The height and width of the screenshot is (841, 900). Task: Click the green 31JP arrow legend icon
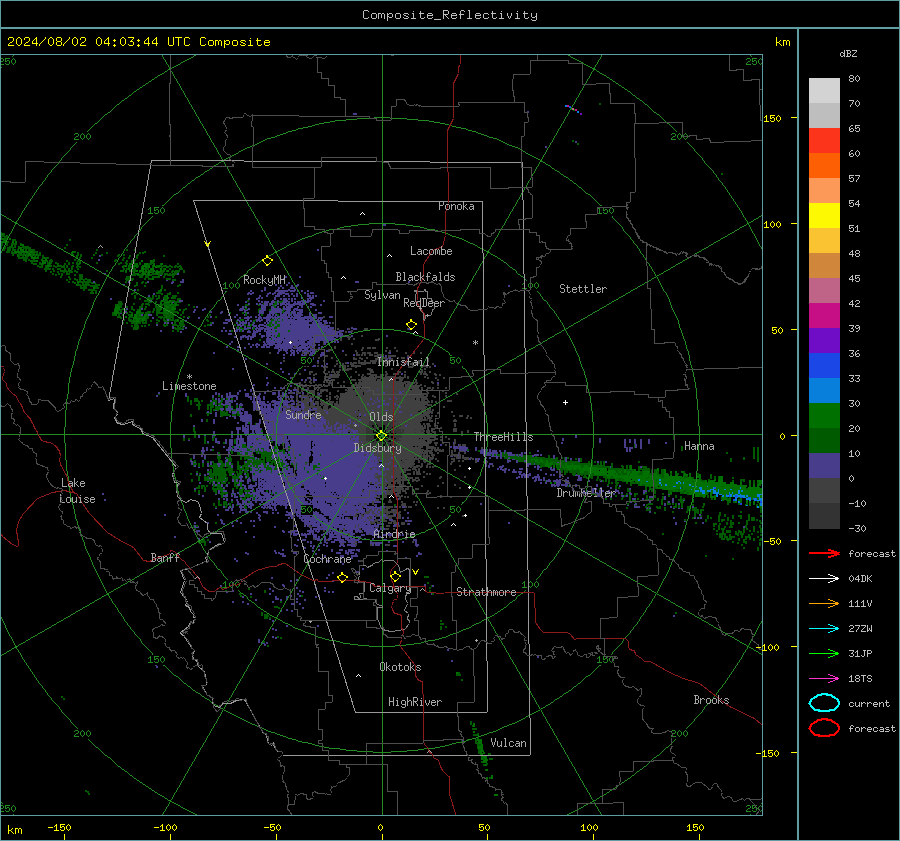824,653
